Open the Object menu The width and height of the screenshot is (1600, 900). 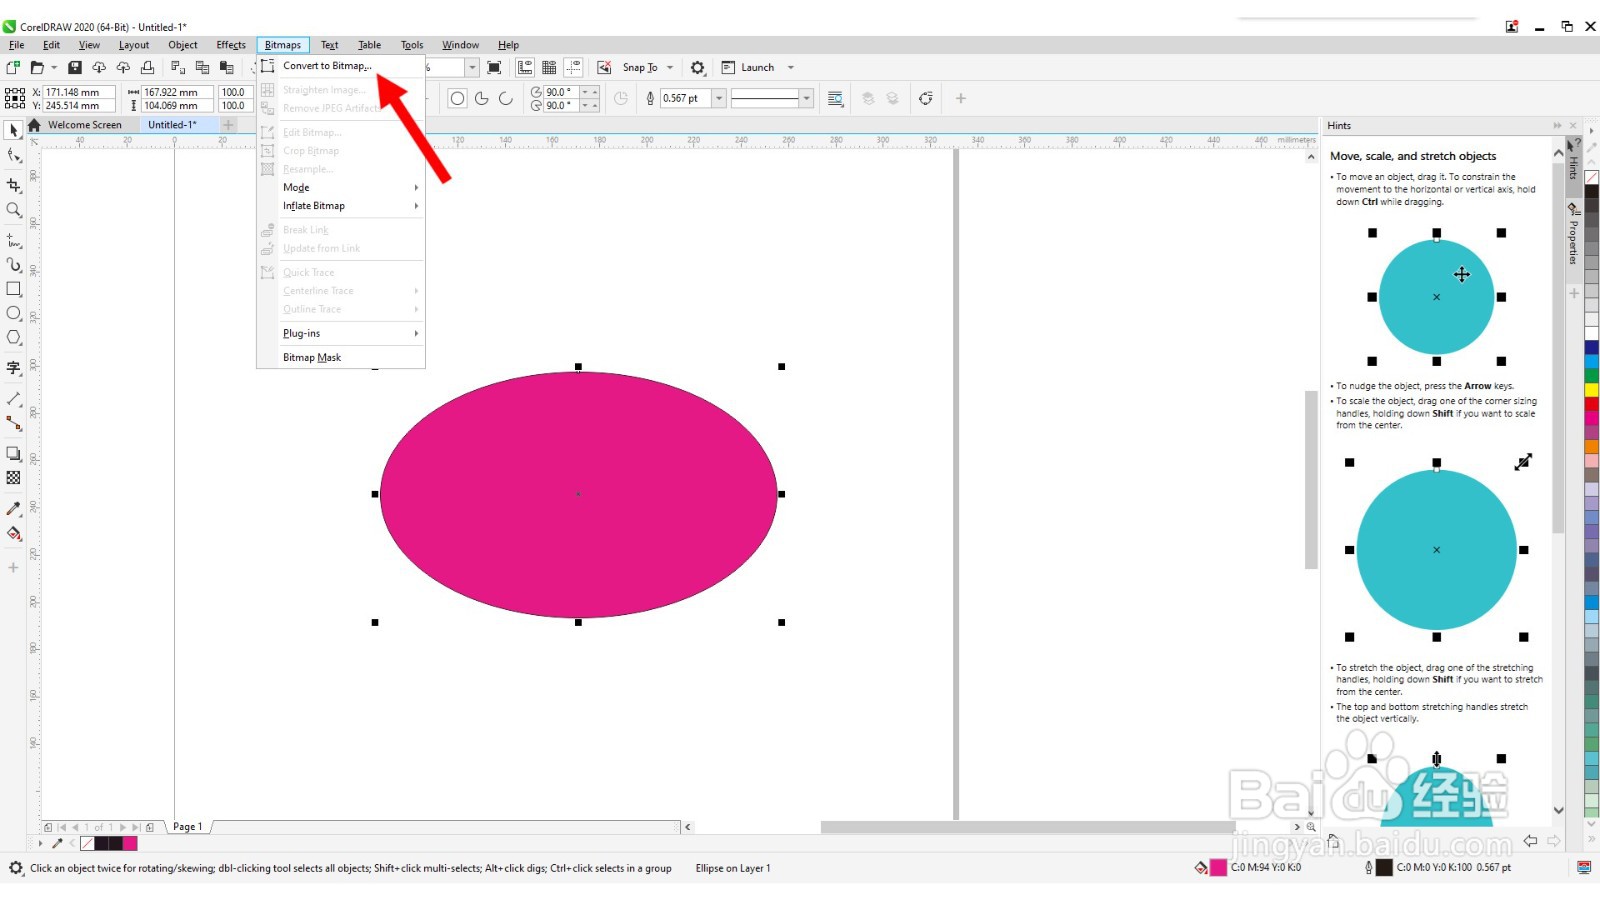pos(183,45)
